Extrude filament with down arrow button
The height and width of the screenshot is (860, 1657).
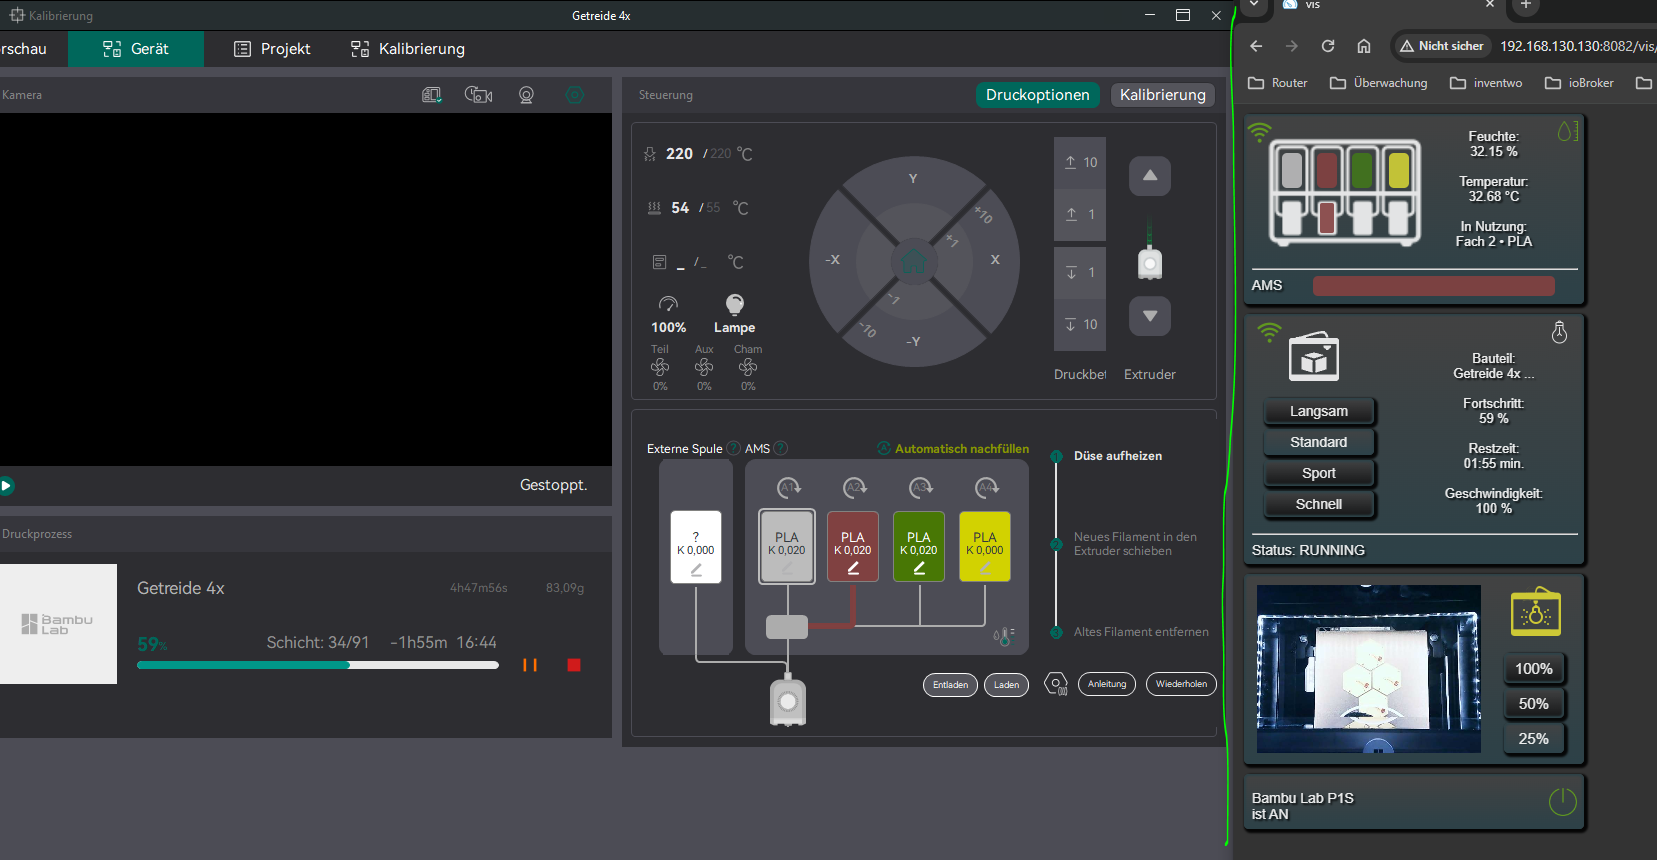(1150, 316)
